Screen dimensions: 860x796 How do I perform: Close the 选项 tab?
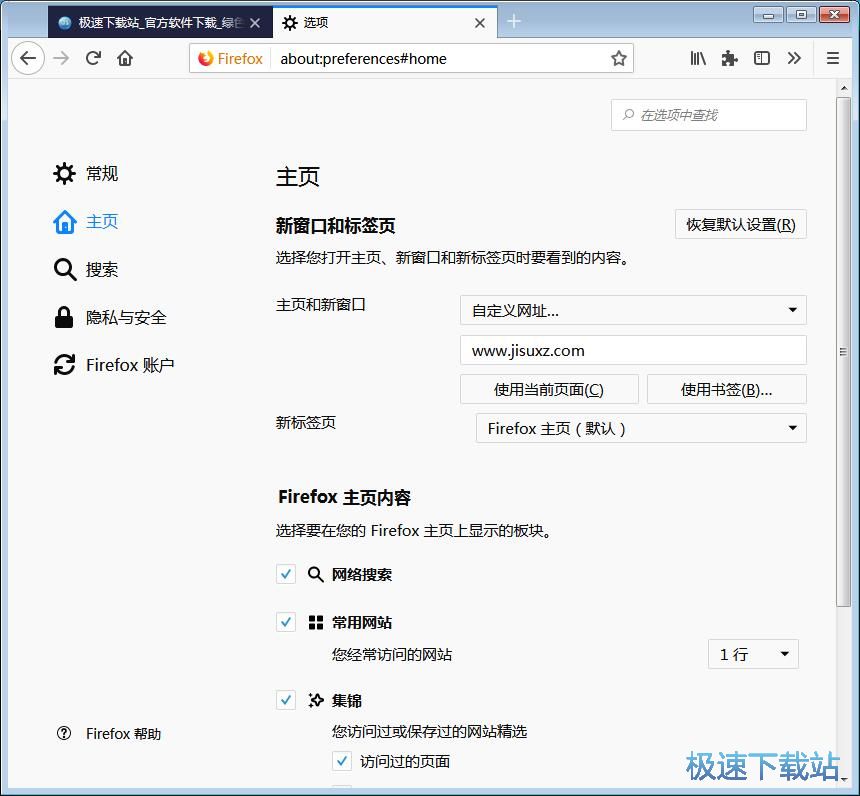[x=480, y=23]
